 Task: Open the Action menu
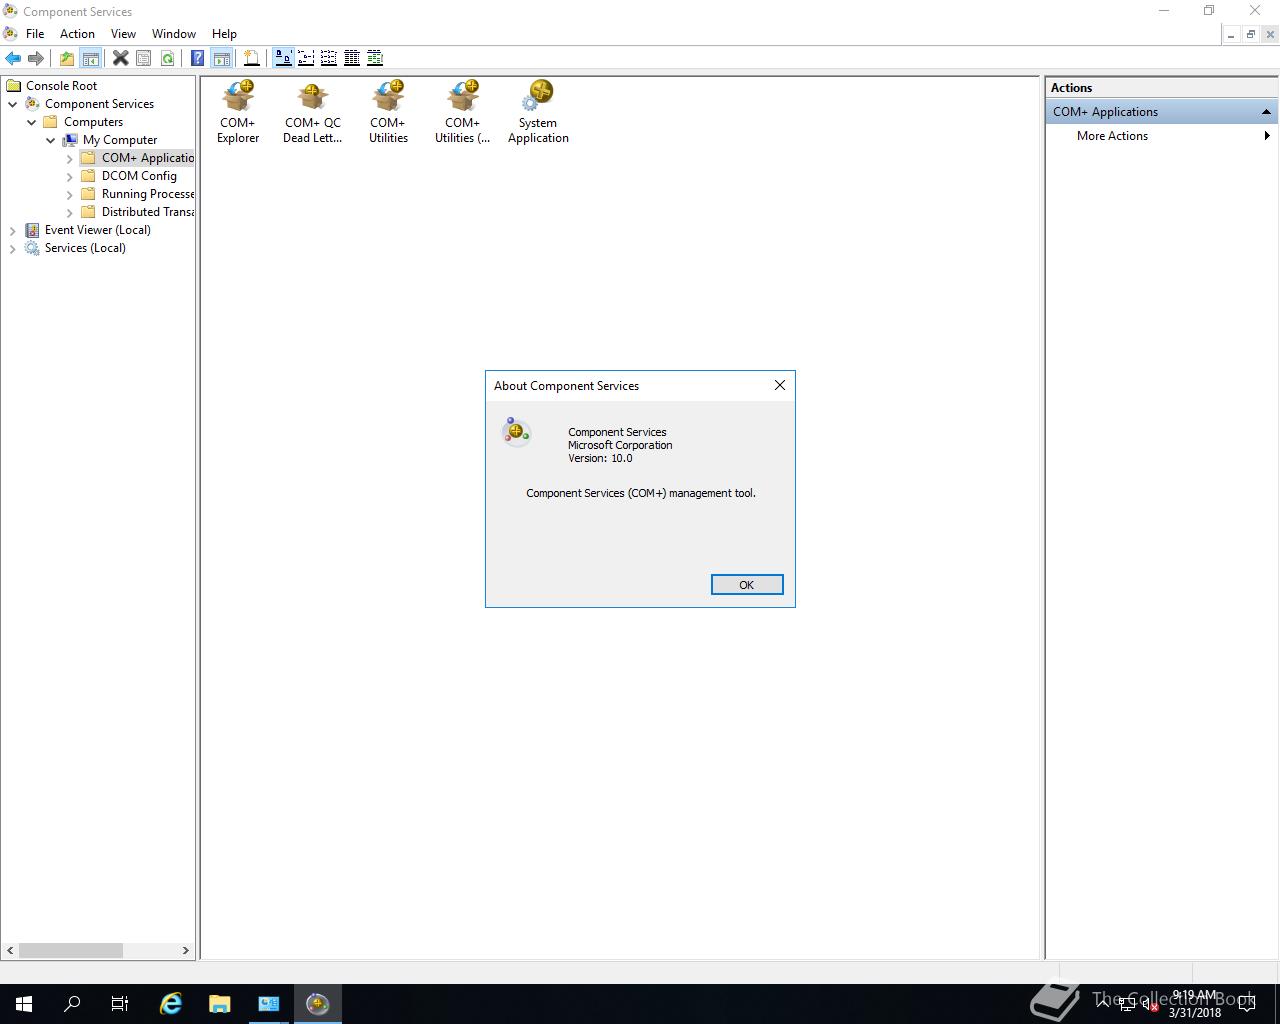point(77,34)
